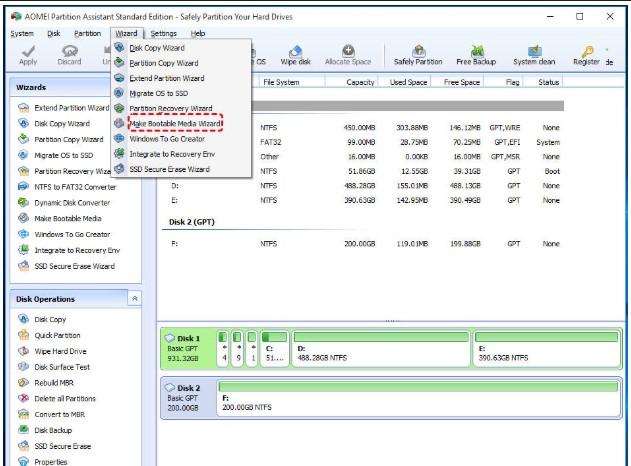This screenshot has height=466, width=631.
Task: Click the Rebuild MBR icon
Action: pyautogui.click(x=23, y=383)
